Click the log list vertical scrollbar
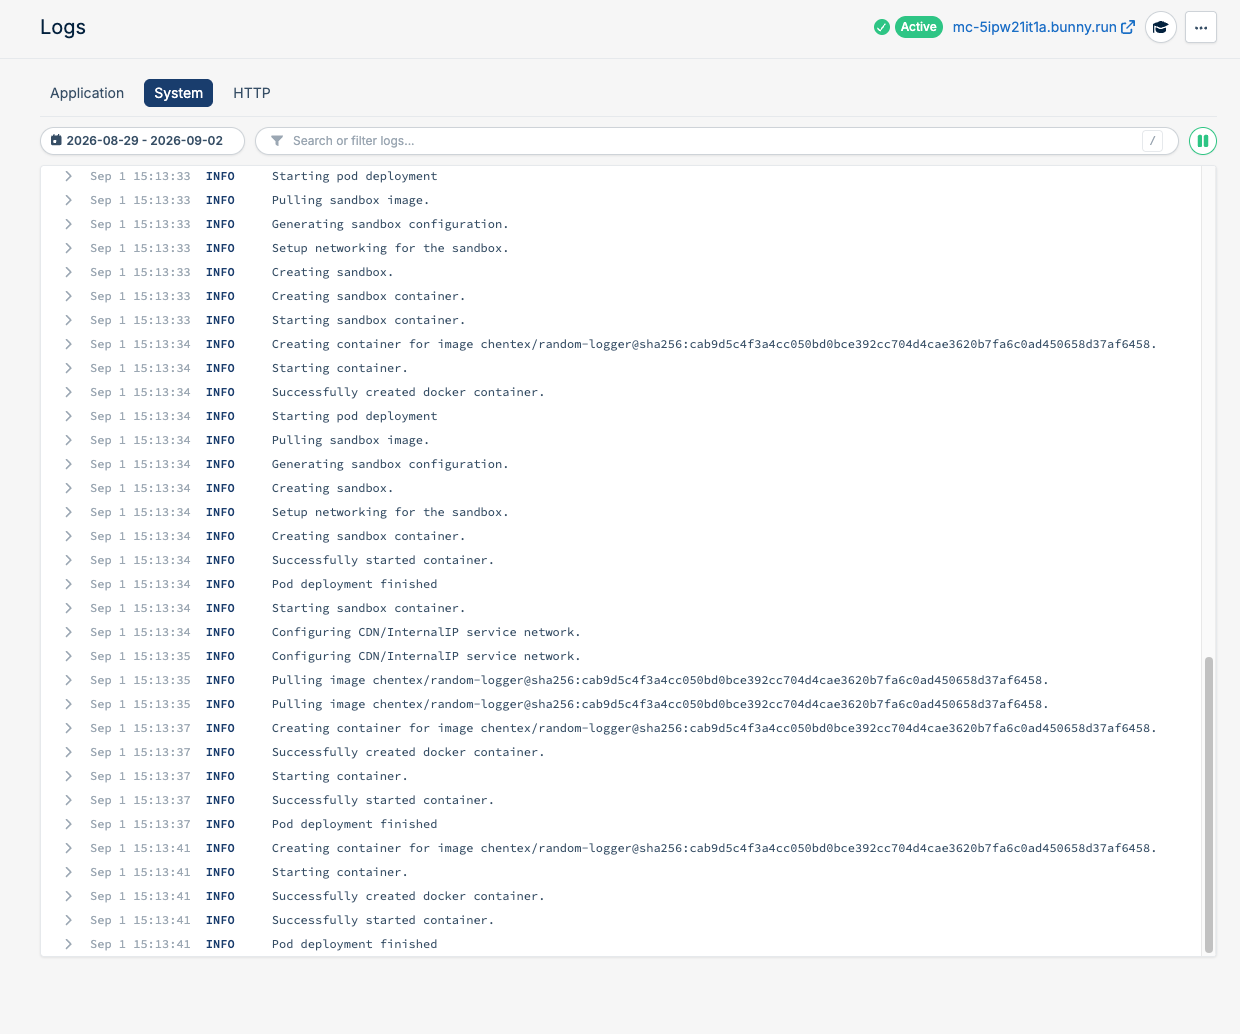 coord(1208,804)
